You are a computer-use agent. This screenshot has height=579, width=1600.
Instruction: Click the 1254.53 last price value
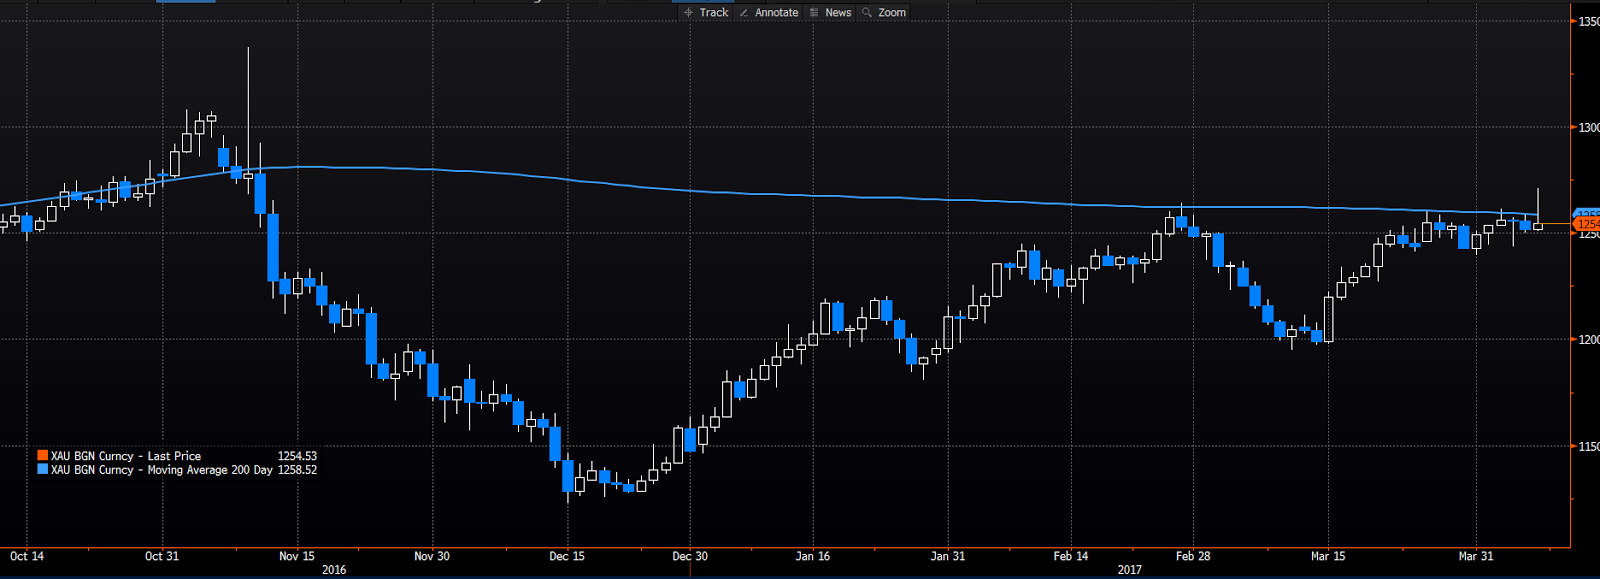pyautogui.click(x=297, y=456)
